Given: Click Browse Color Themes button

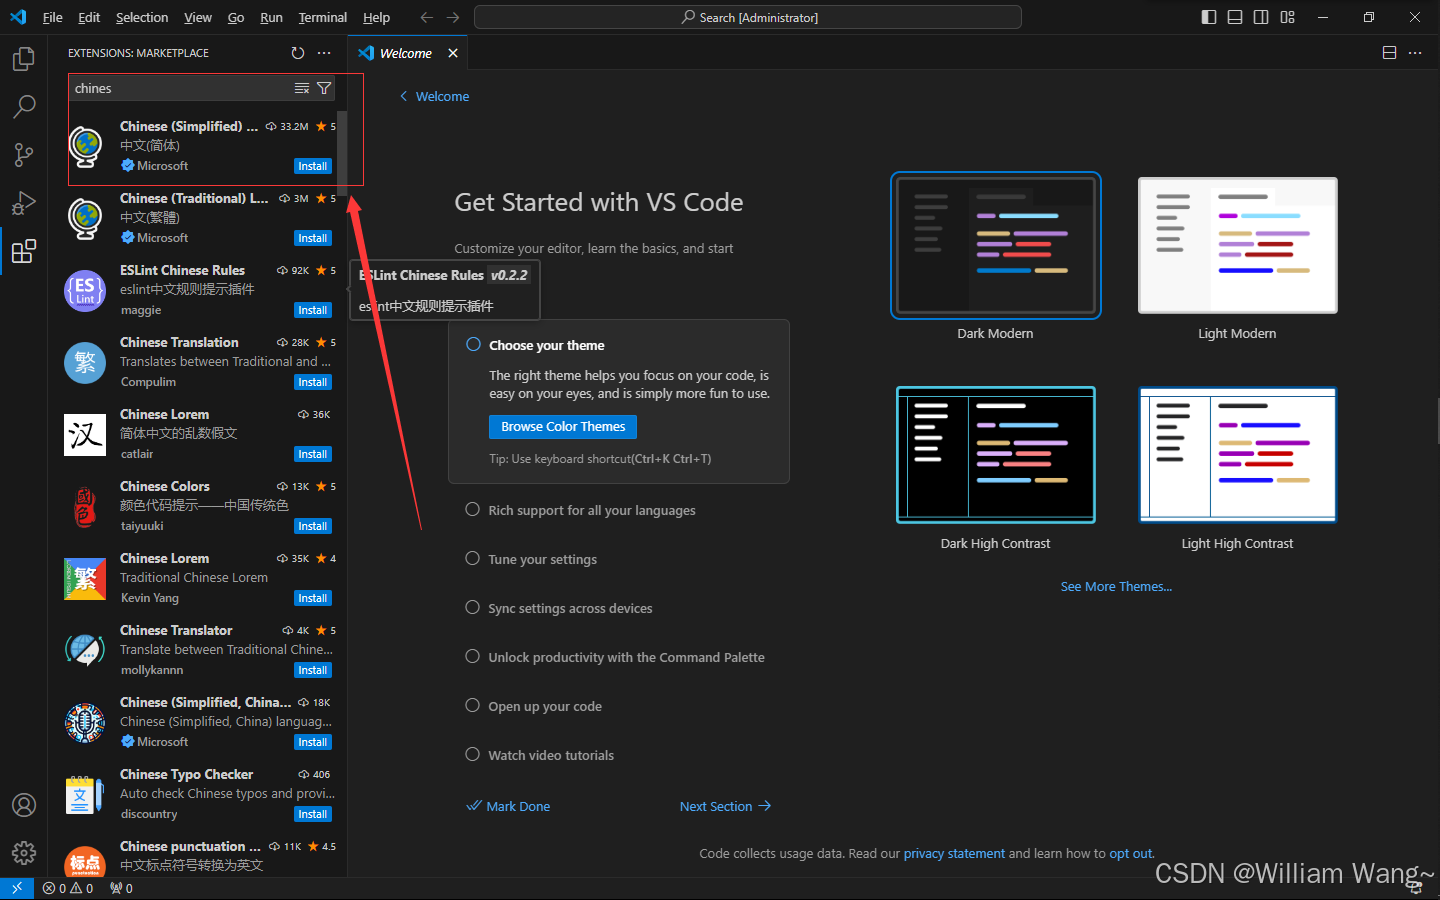Looking at the screenshot, I should click(563, 426).
